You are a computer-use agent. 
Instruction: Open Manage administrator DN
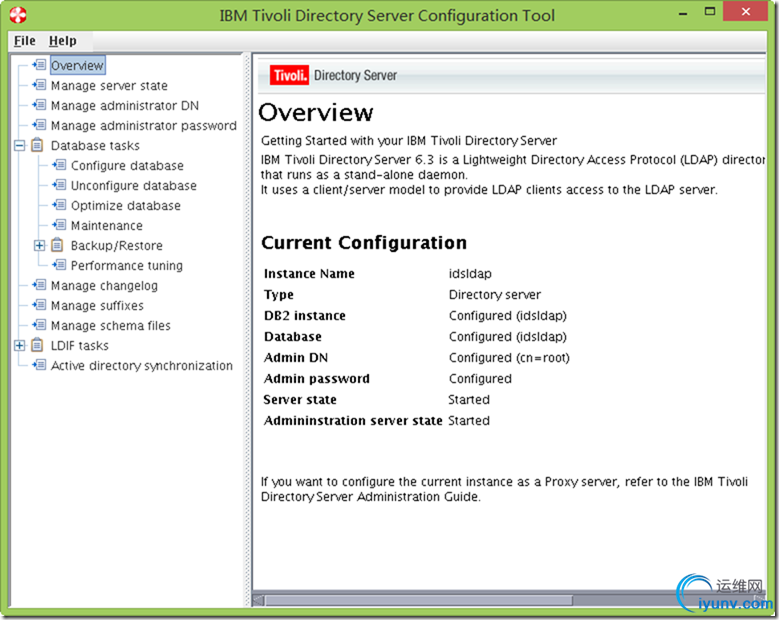125,105
